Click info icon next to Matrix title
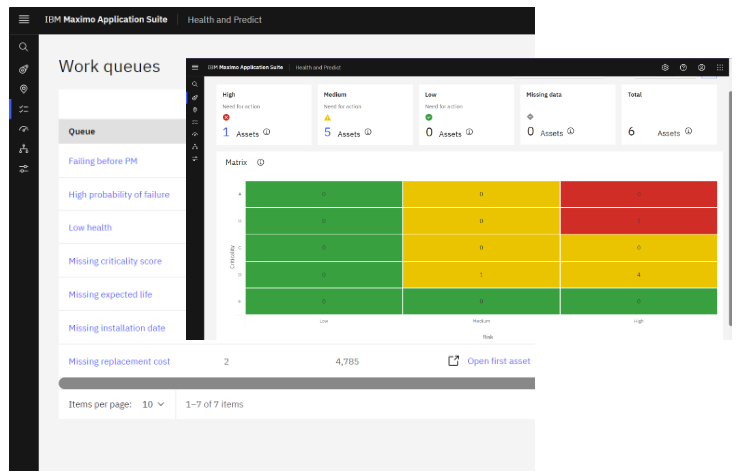 click(261, 163)
